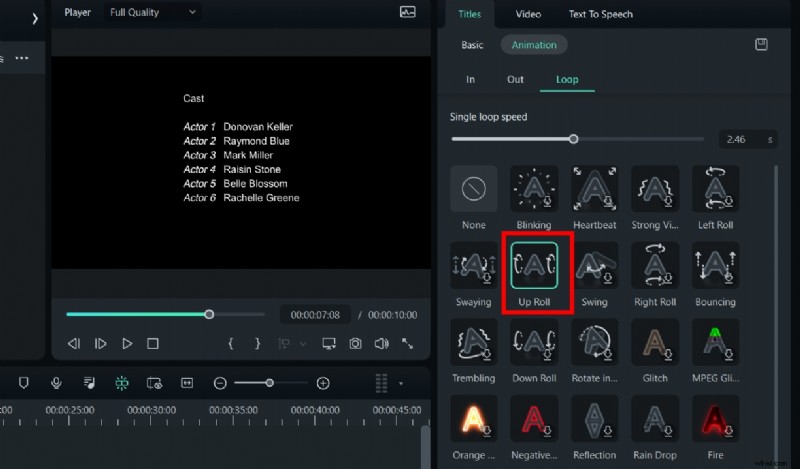
Task: Click the Basic button
Action: (472, 45)
